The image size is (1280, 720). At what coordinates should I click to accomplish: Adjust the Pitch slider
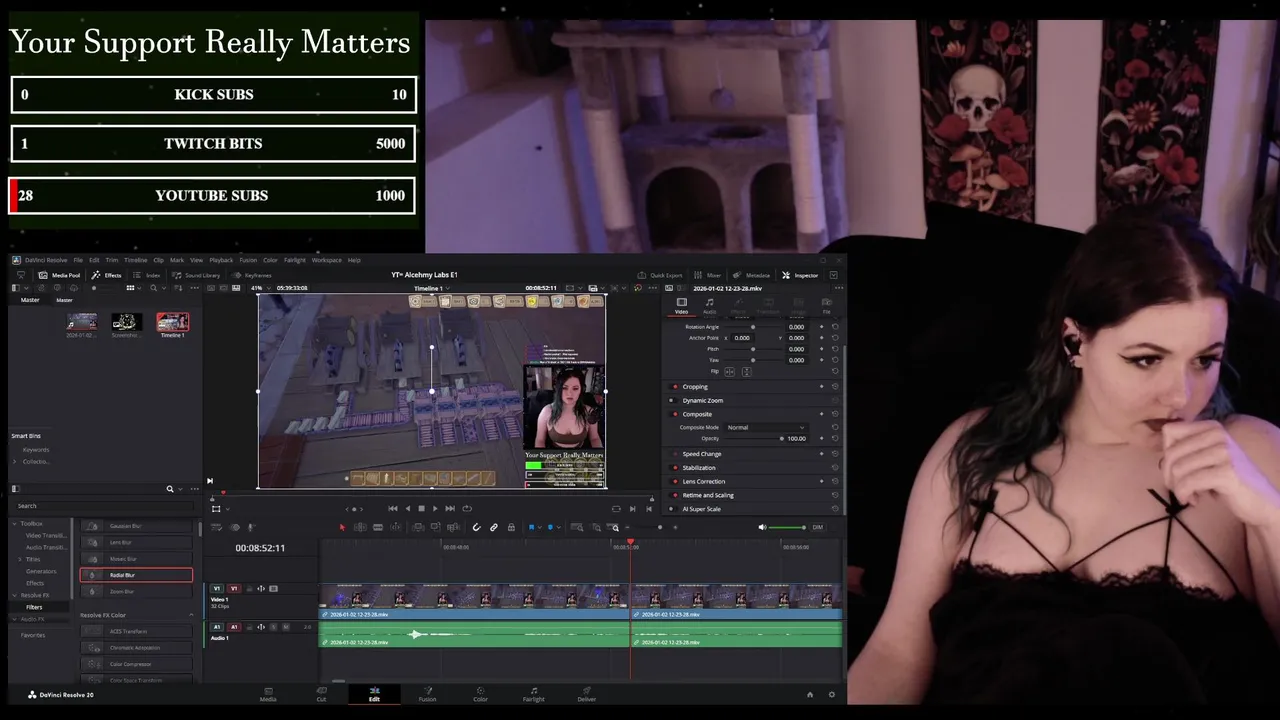point(753,349)
